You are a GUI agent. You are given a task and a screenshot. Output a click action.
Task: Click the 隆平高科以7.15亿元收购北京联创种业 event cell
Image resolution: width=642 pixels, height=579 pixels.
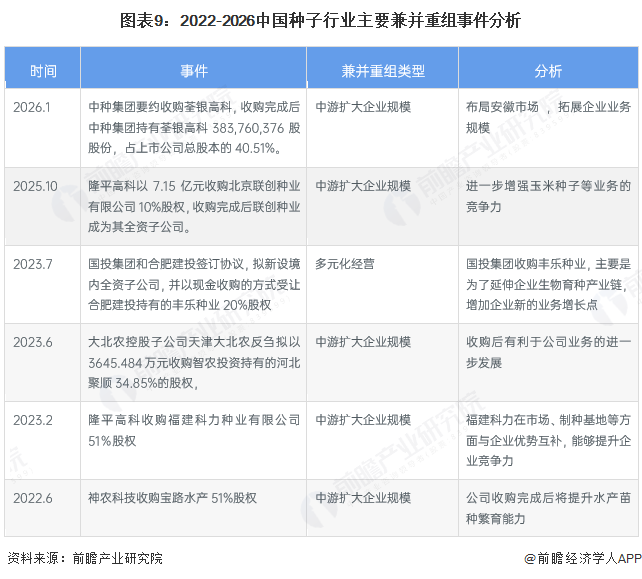[194, 206]
